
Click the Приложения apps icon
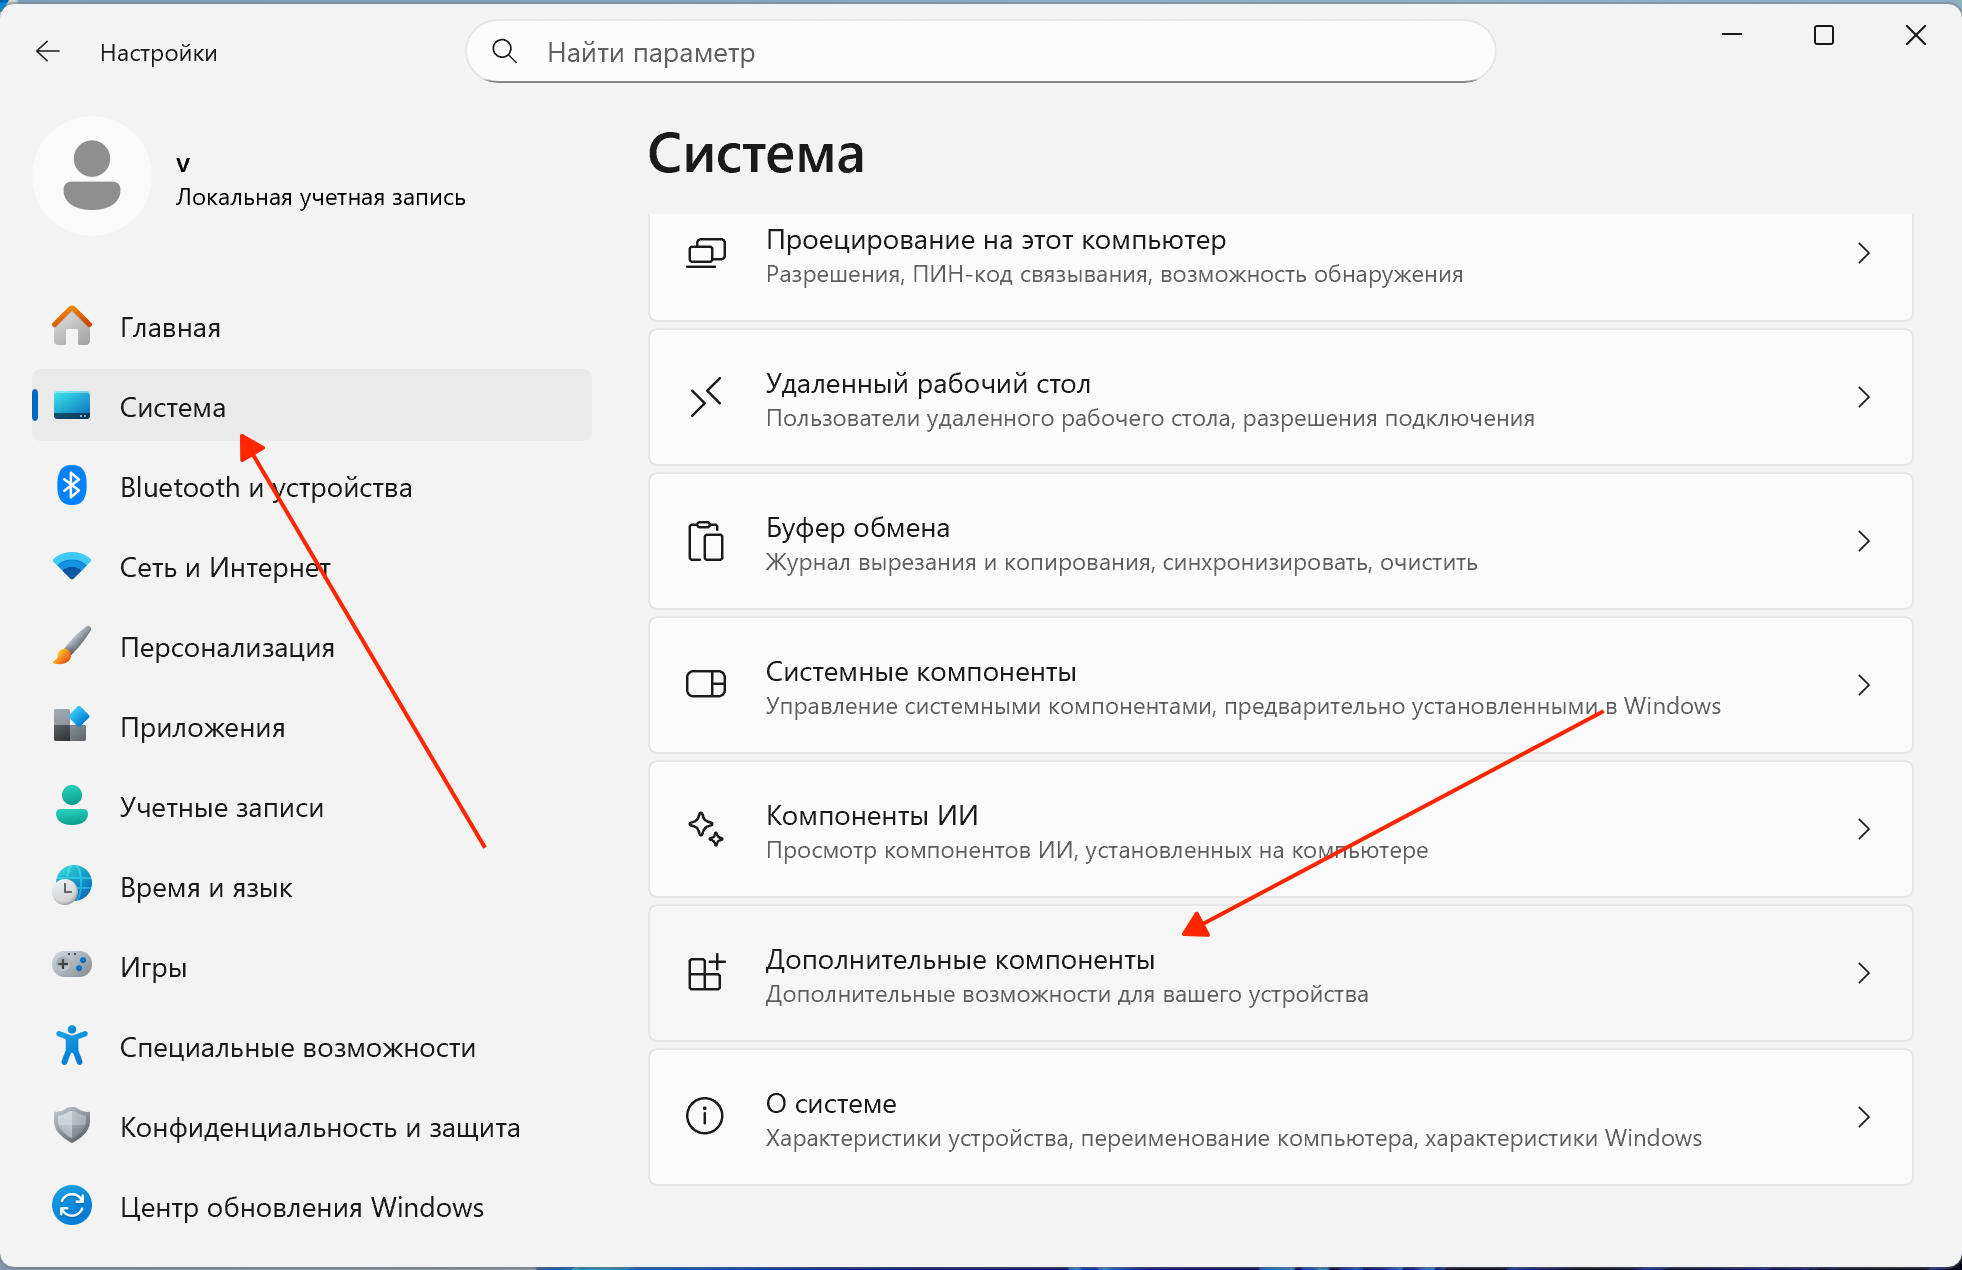tap(72, 726)
